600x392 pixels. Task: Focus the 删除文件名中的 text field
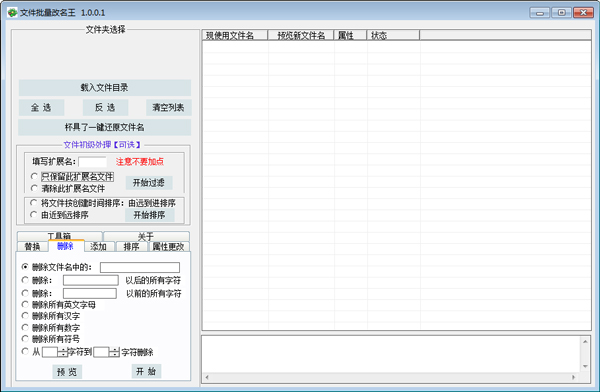[x=140, y=267]
